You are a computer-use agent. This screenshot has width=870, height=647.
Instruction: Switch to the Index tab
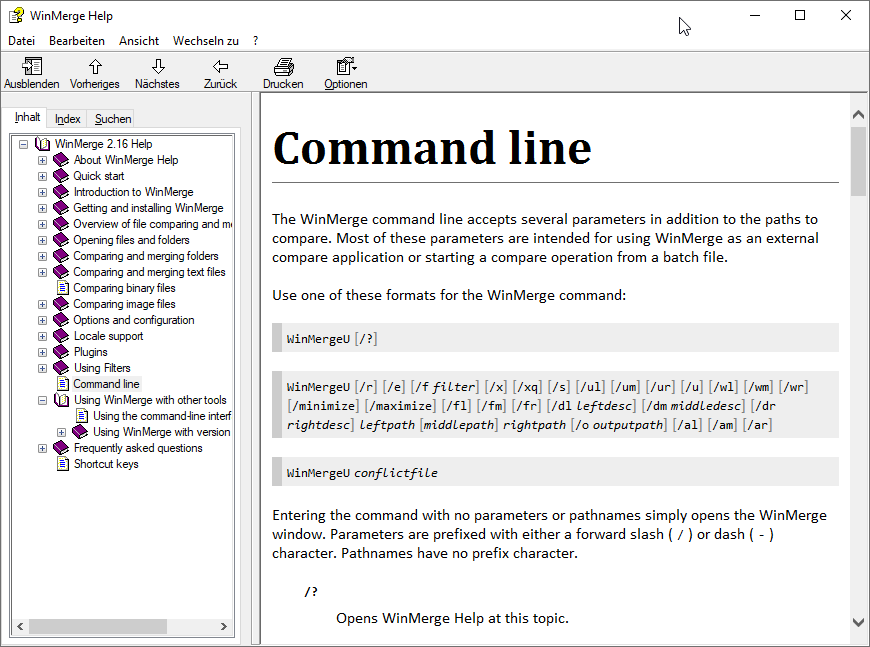tap(68, 119)
